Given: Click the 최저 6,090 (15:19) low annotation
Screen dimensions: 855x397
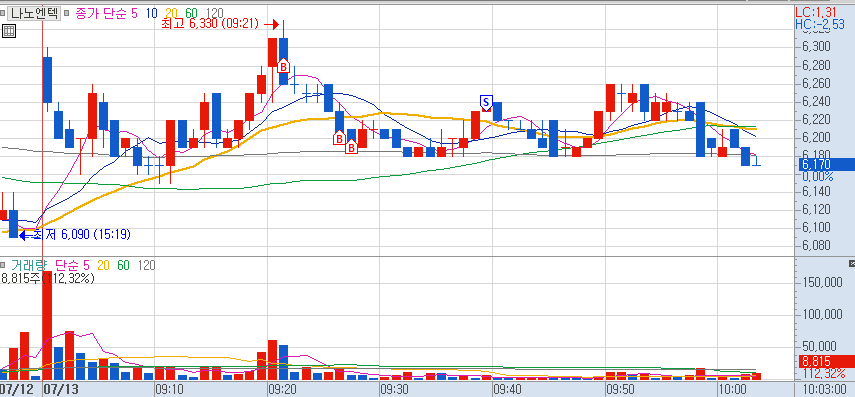Looking at the screenshot, I should (82, 234).
